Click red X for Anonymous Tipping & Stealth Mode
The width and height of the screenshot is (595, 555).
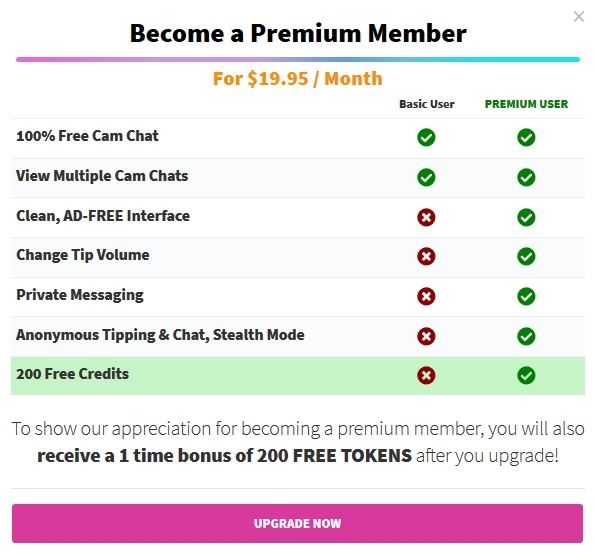(426, 336)
